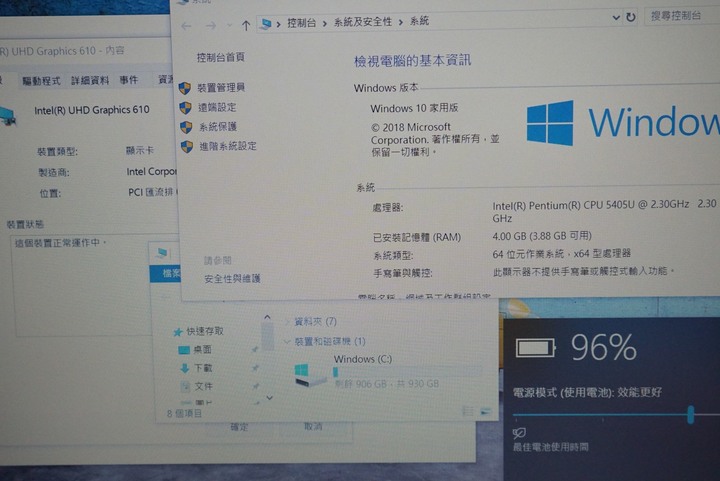Screen dimensions: 720x481
Task: Click the pin icon next to 文件
Action: (x=256, y=386)
